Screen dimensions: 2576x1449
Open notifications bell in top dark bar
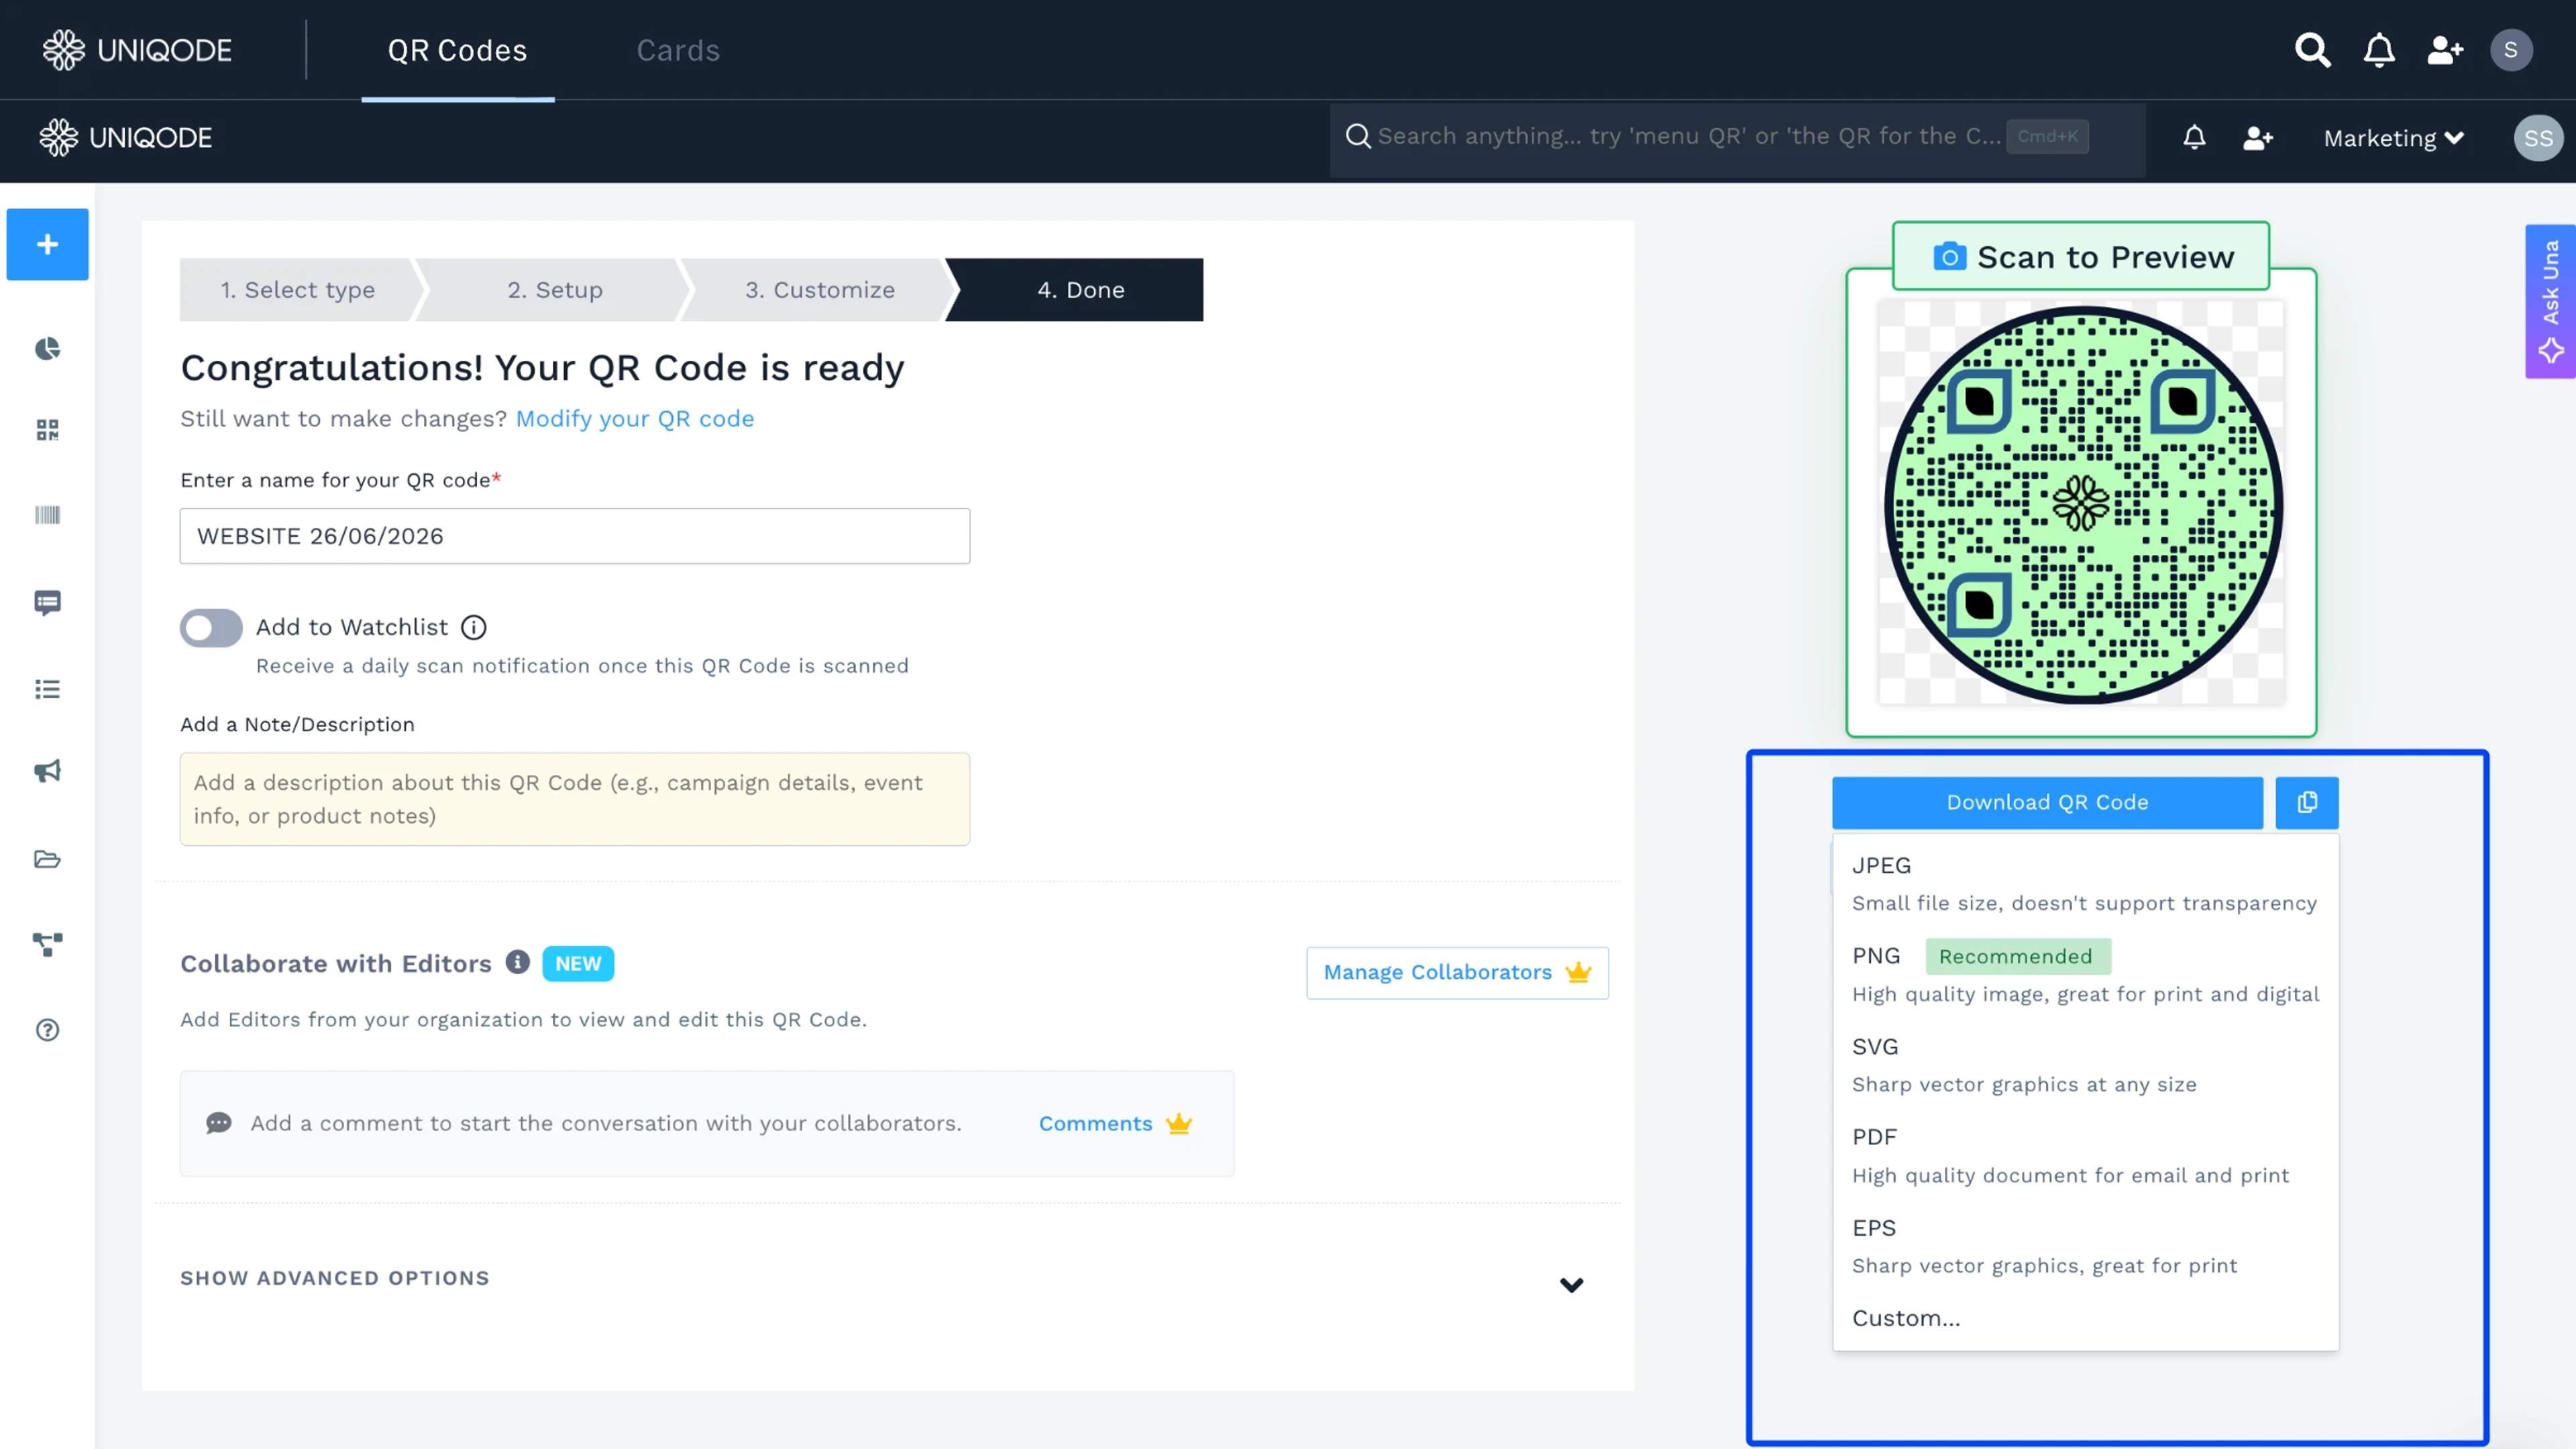(2379, 50)
